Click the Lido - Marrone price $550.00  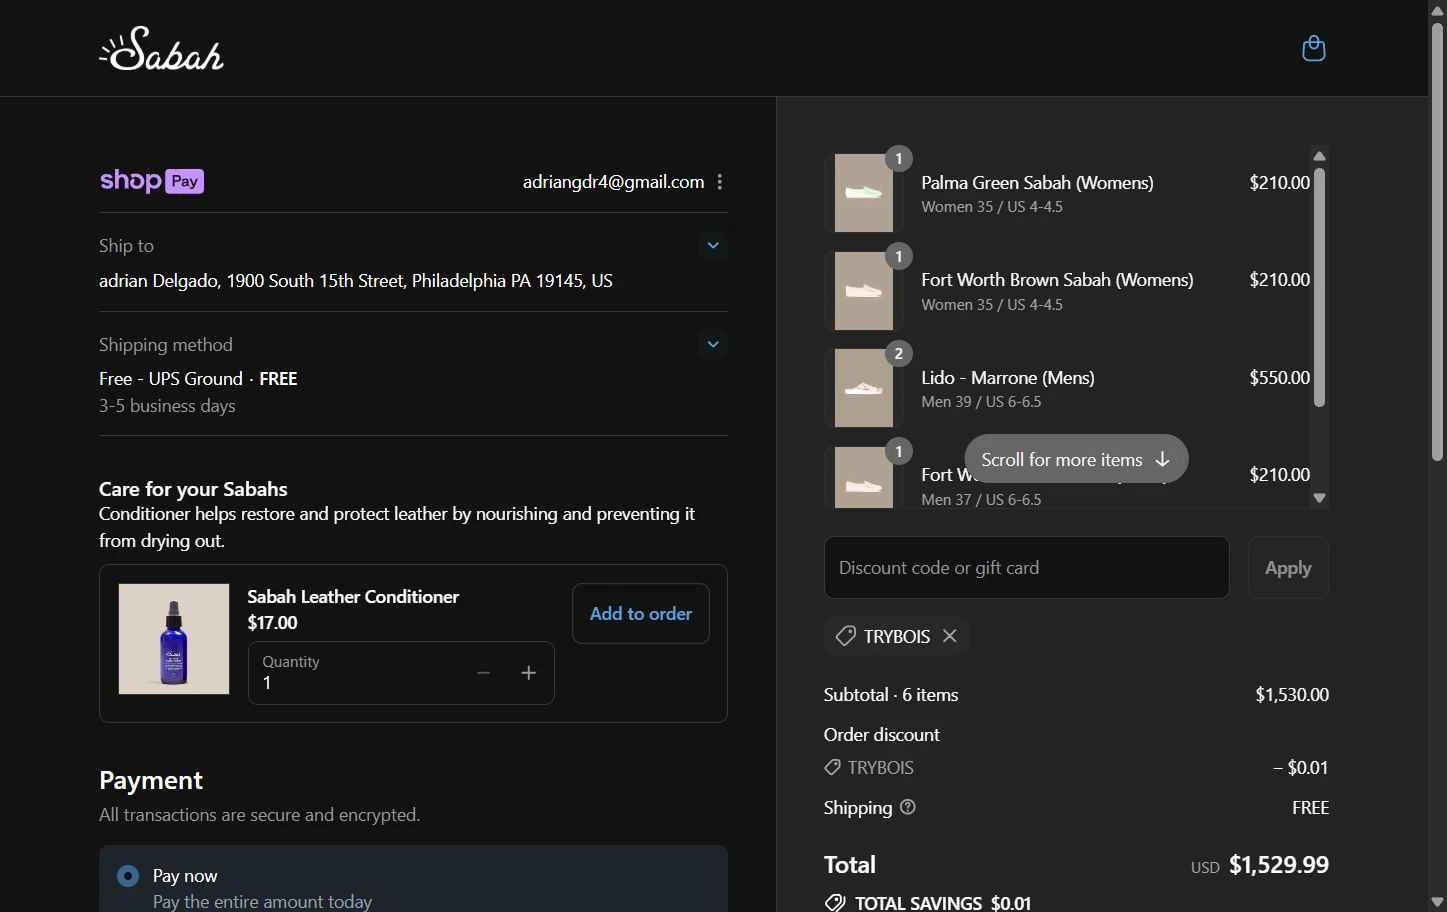1279,378
